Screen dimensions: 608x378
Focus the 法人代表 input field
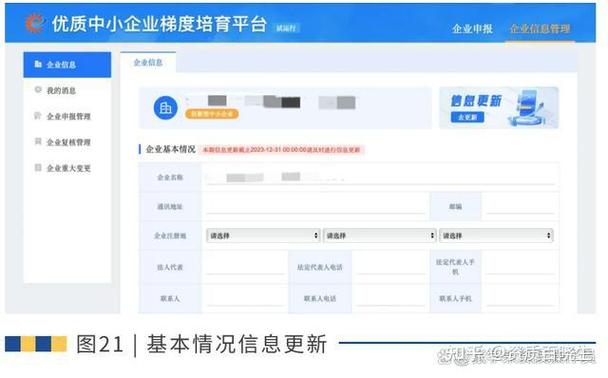245,267
